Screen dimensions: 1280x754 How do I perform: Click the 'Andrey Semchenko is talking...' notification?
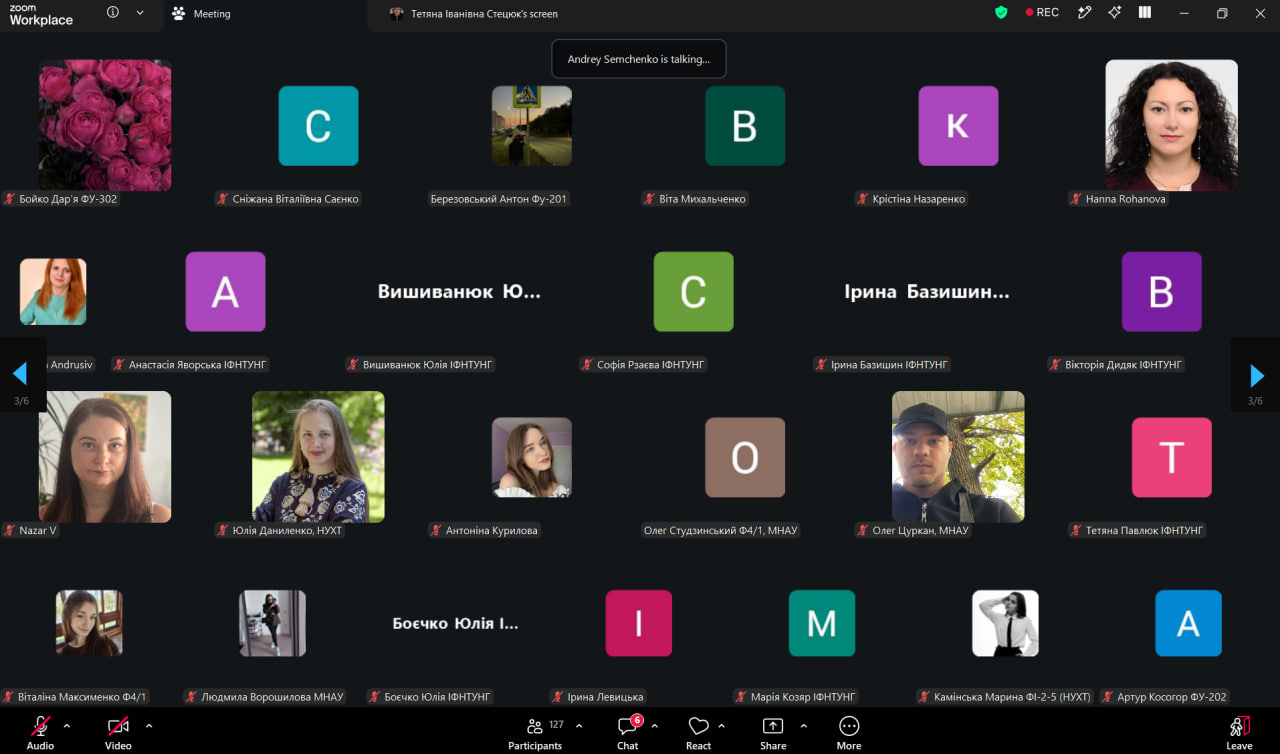click(x=639, y=59)
